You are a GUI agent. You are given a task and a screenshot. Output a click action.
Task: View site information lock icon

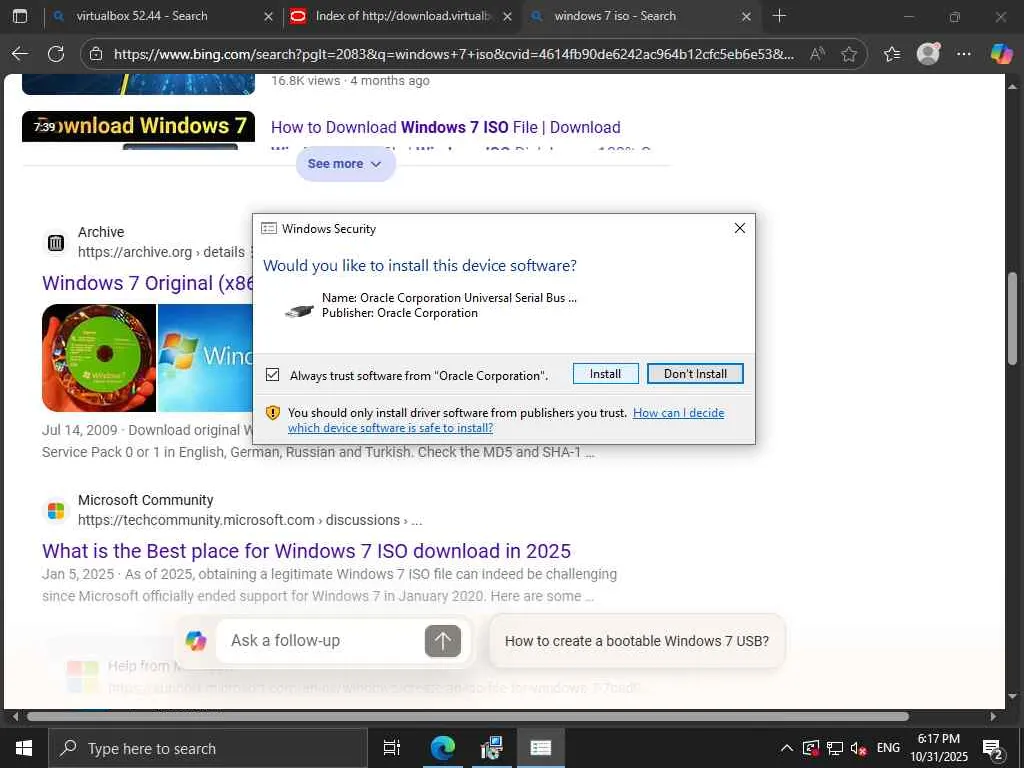pyautogui.click(x=96, y=54)
